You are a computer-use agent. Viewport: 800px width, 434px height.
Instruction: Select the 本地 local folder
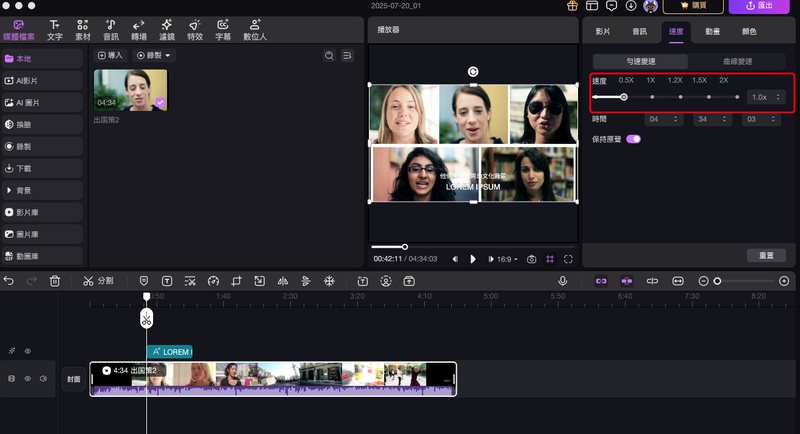pos(42,59)
